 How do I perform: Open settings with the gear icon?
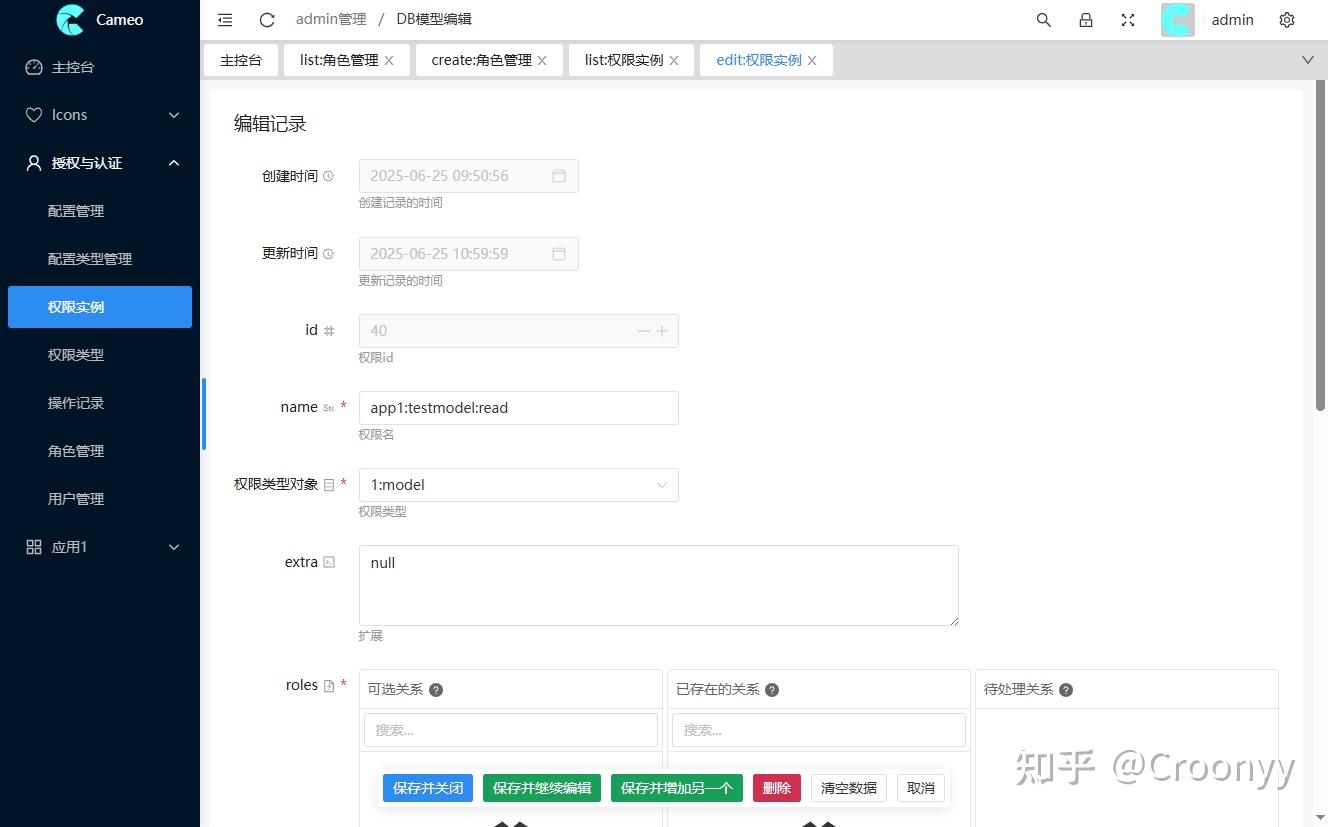point(1287,19)
